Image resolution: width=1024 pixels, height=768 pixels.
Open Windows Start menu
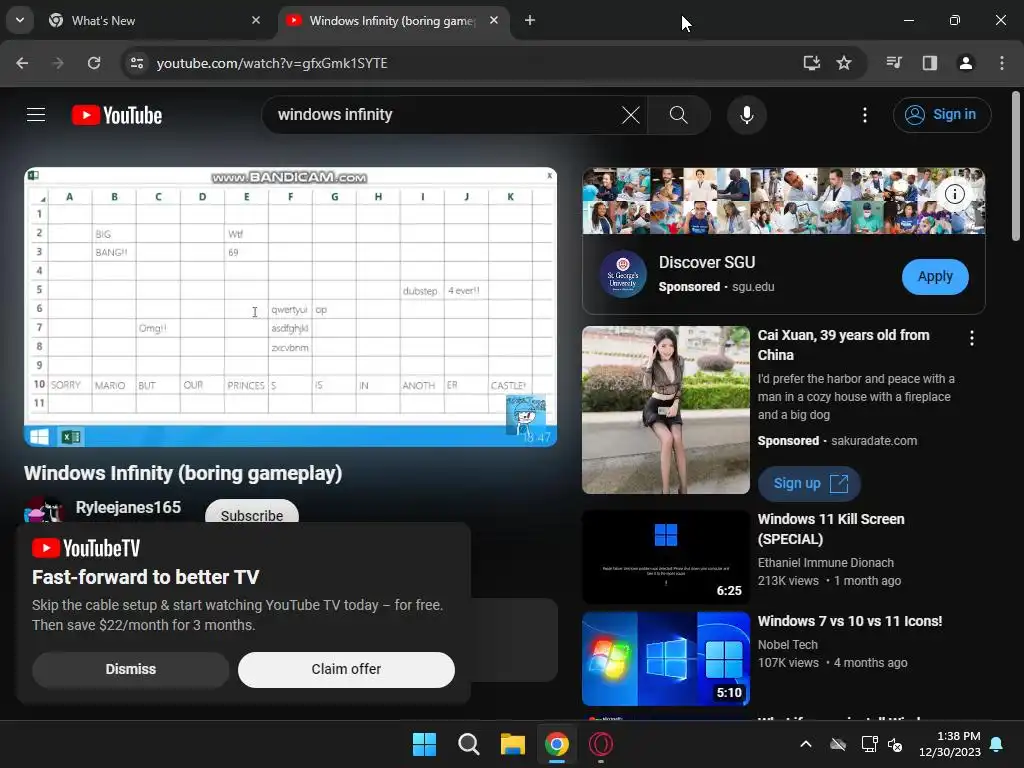(424, 744)
